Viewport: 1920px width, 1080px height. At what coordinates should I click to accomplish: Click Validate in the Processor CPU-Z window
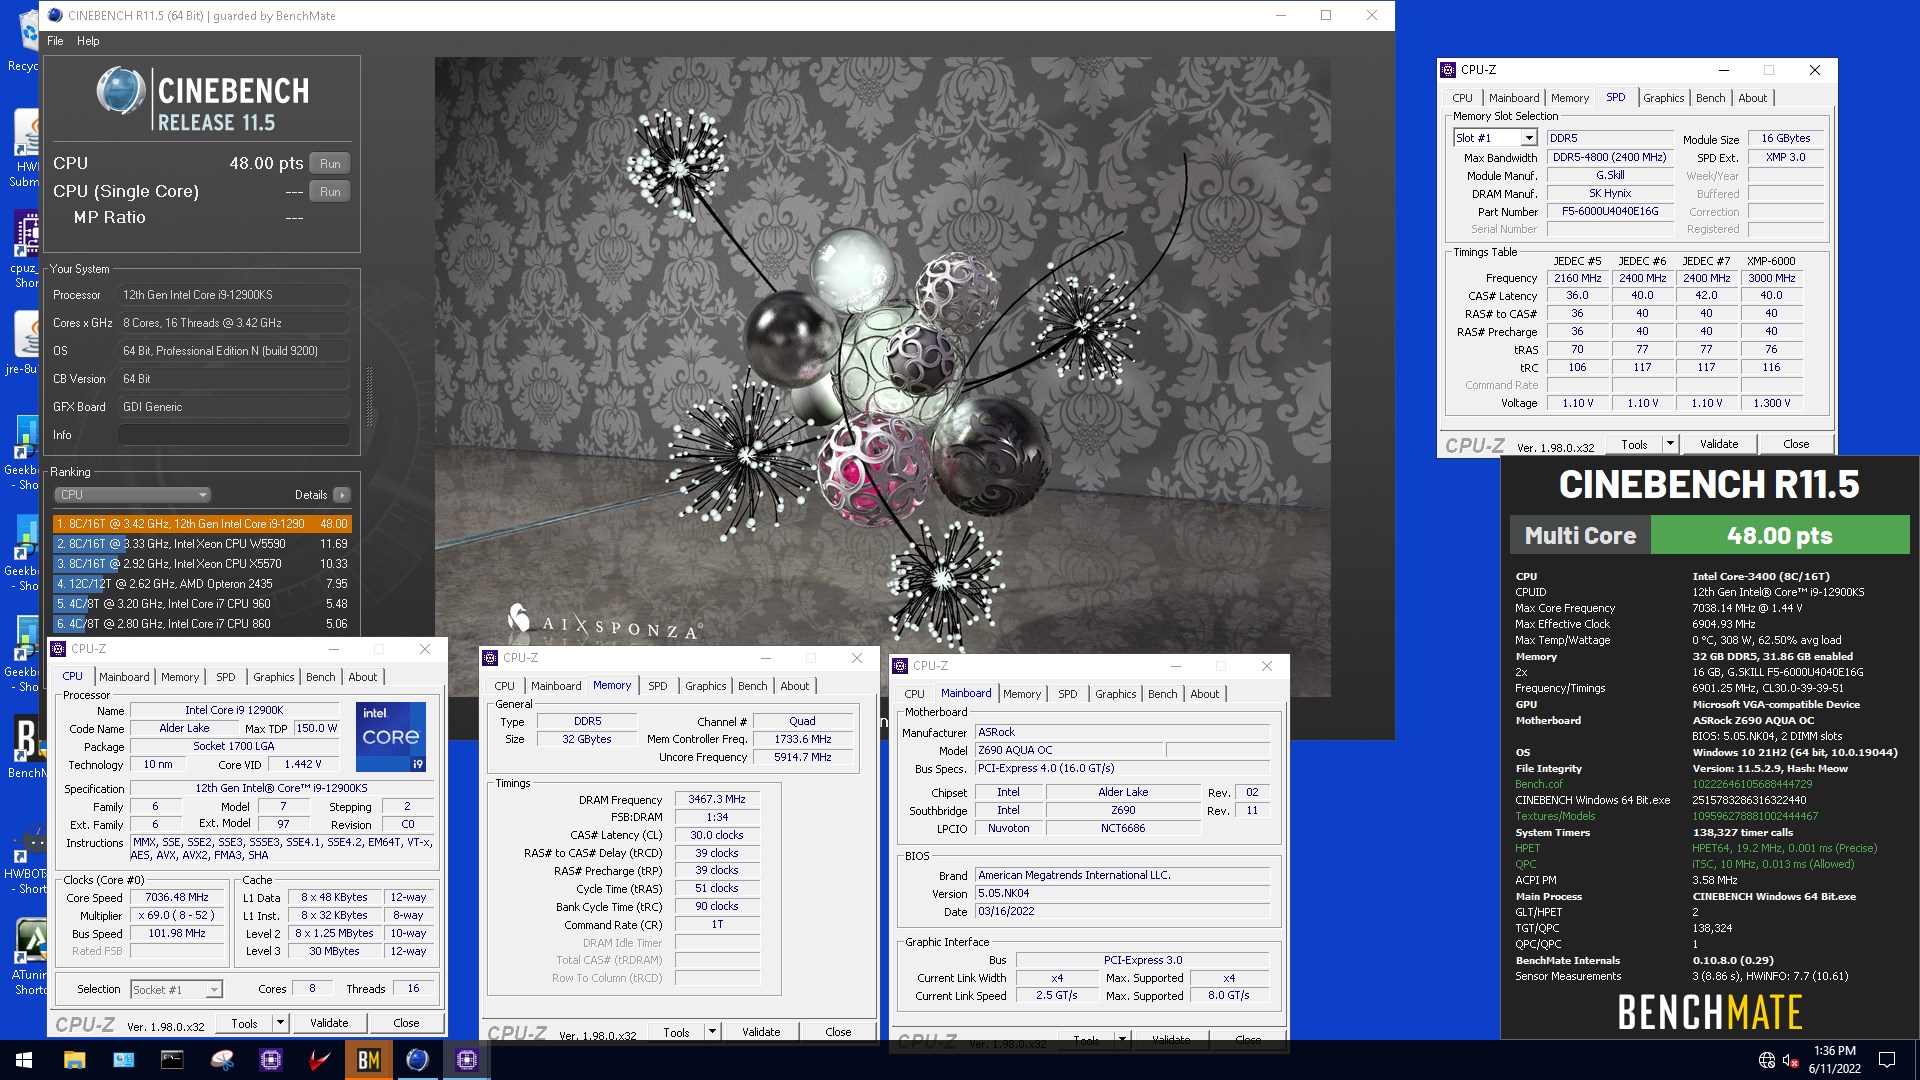329,1023
